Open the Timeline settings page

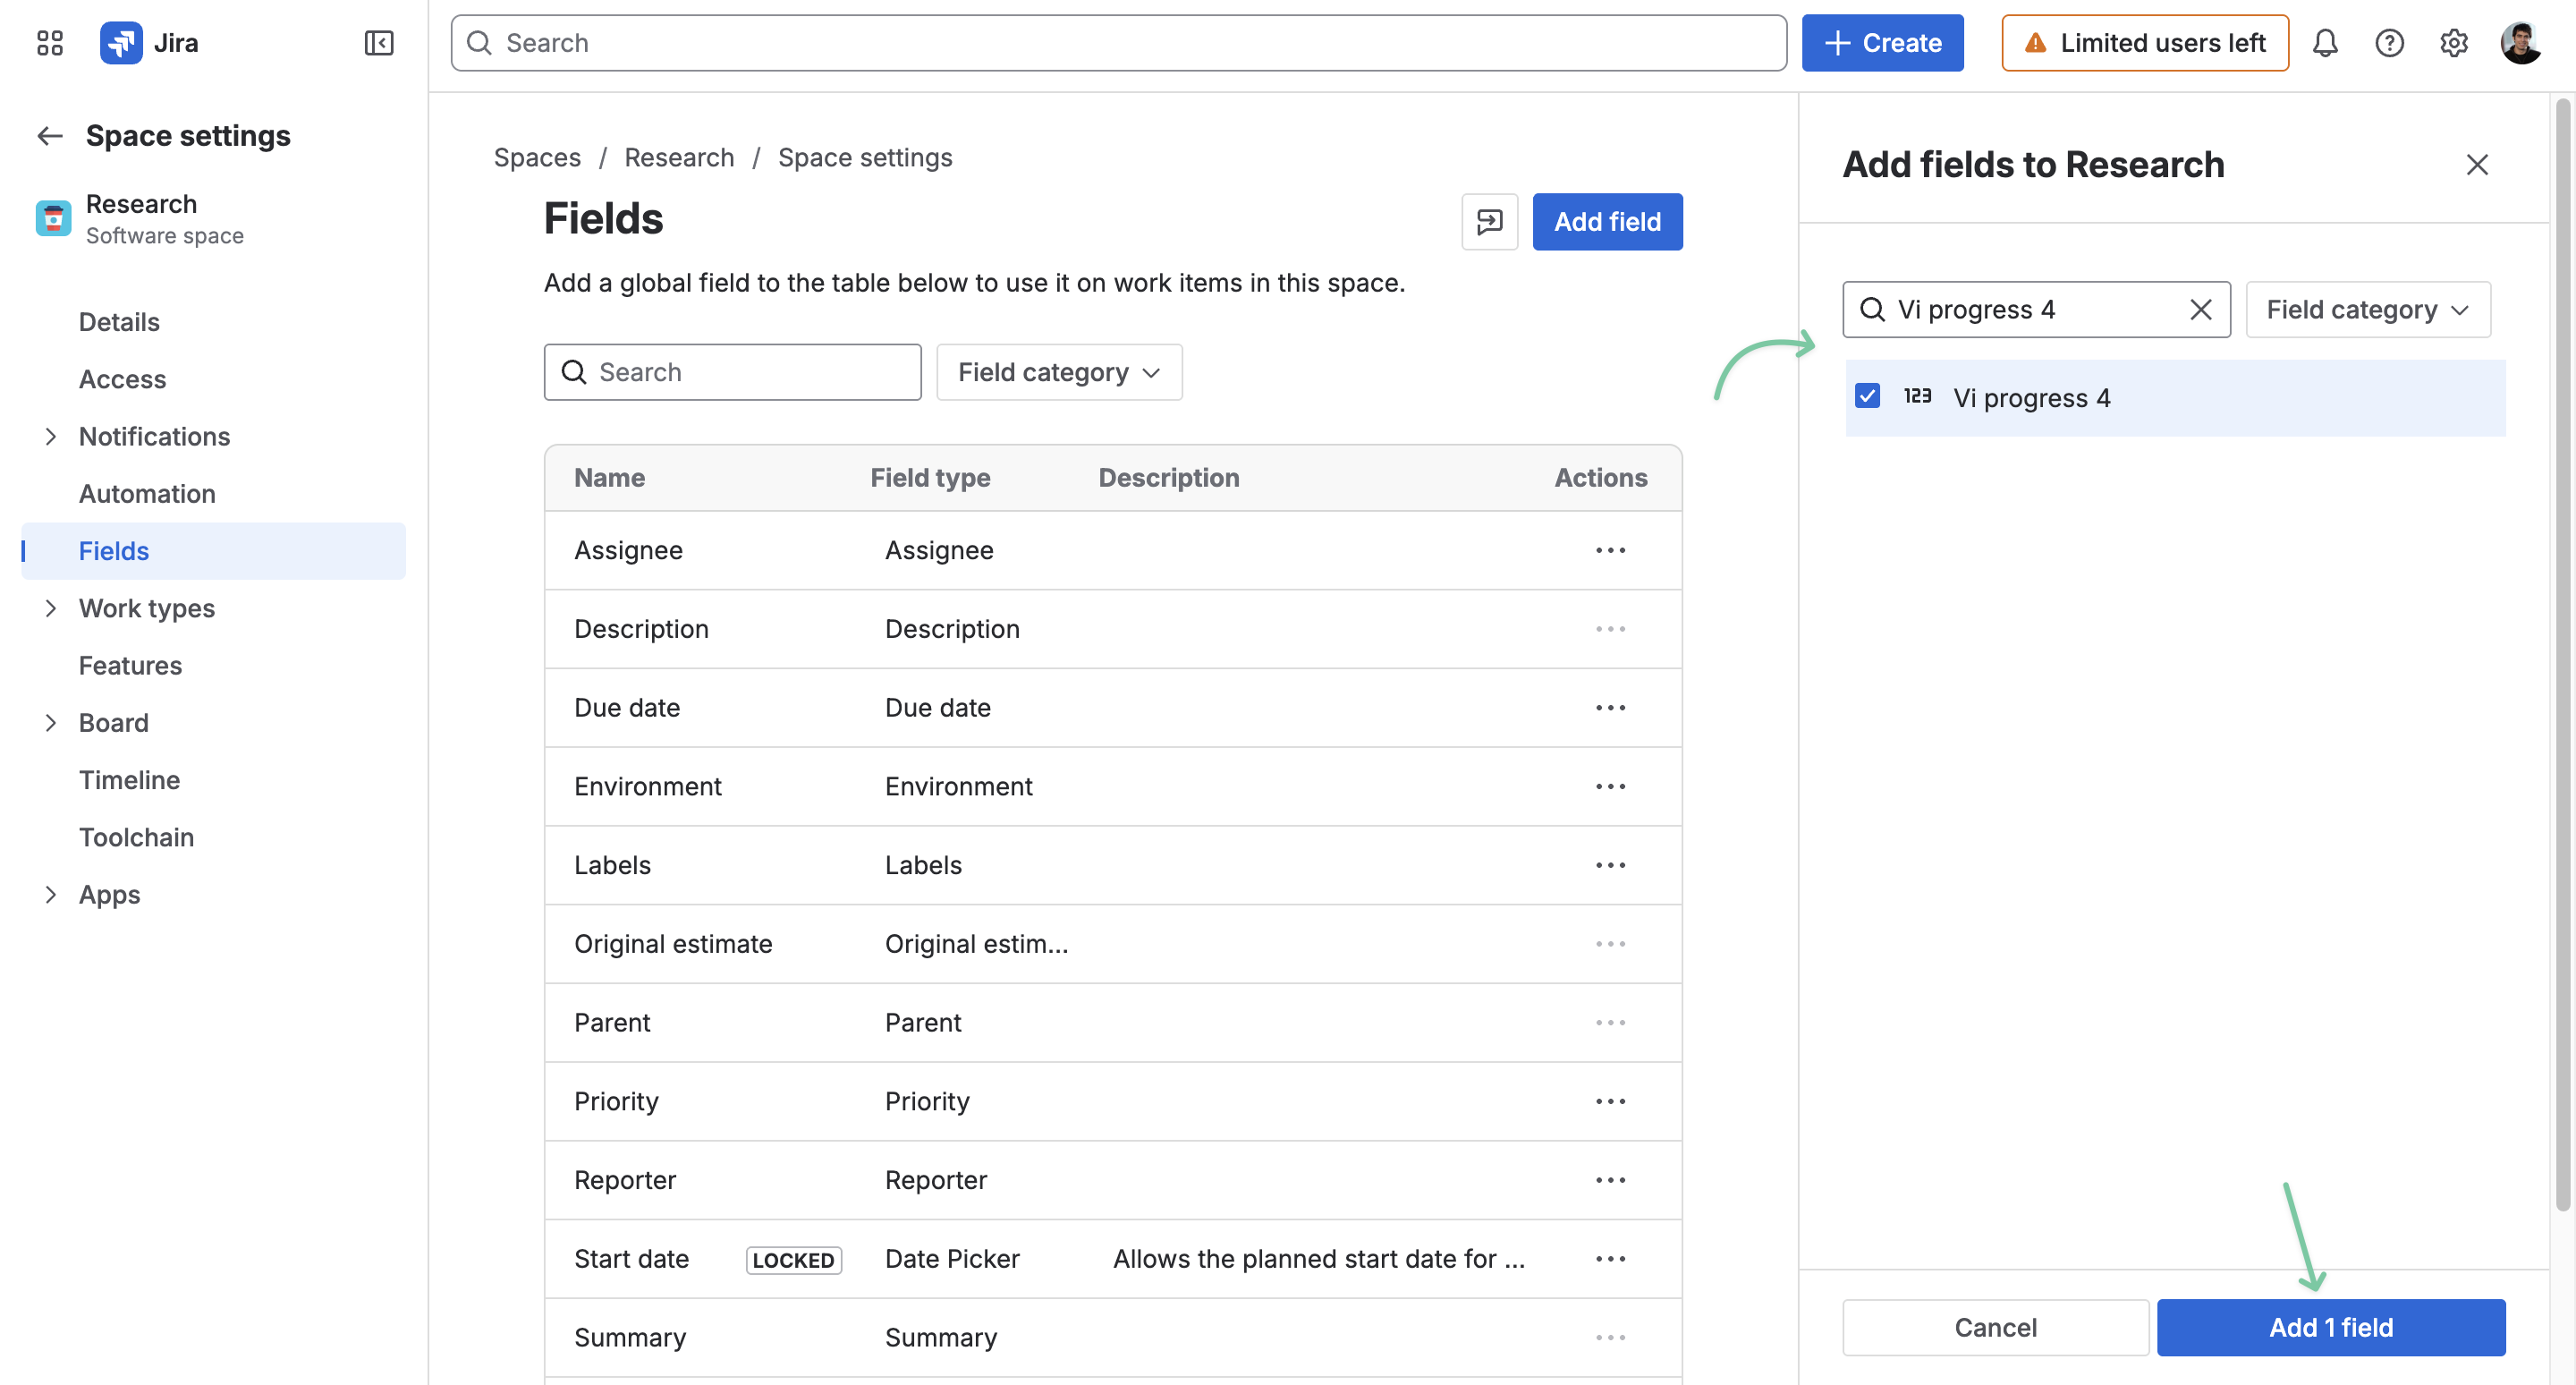tap(130, 780)
